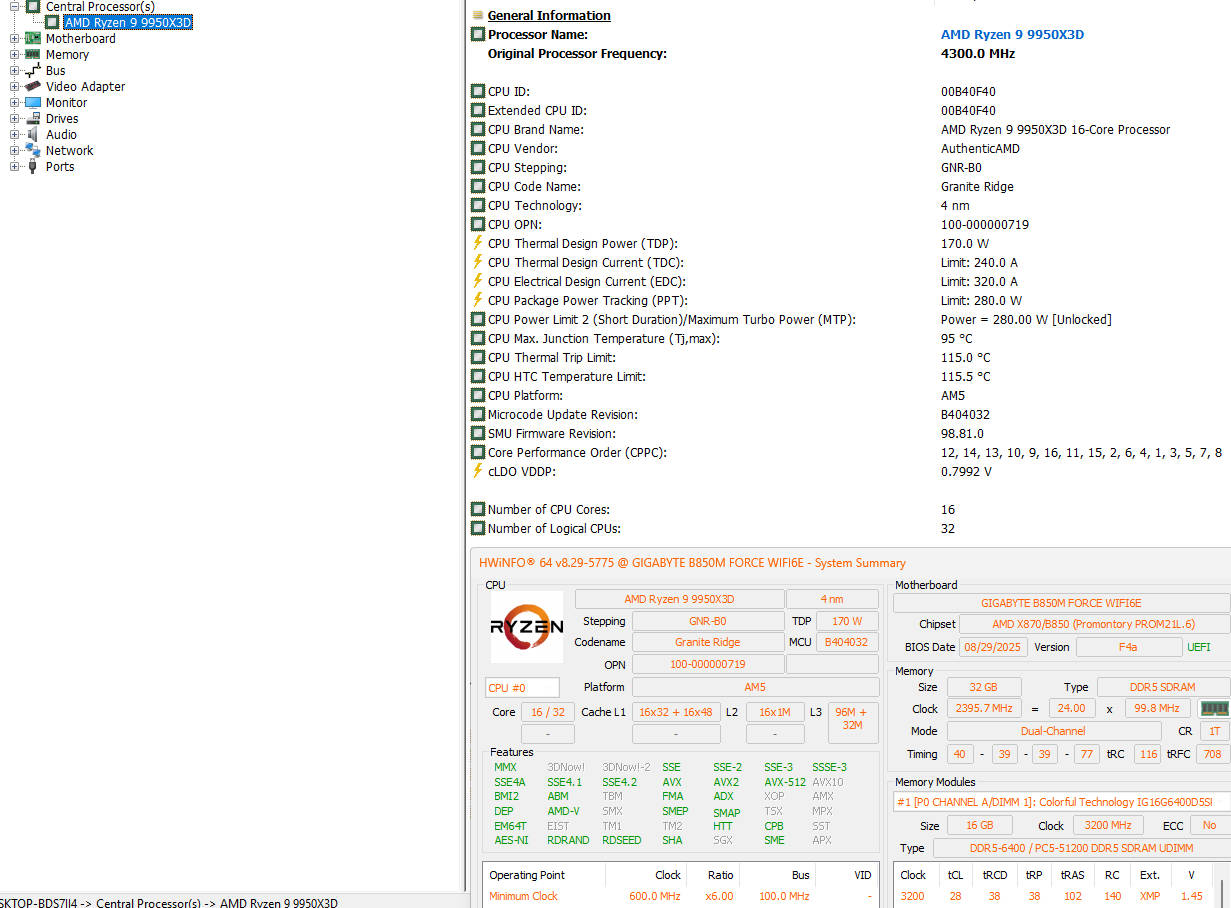Click the chip icon next to Processor Name
Viewport: 1231px width, 908px height.
(x=478, y=35)
